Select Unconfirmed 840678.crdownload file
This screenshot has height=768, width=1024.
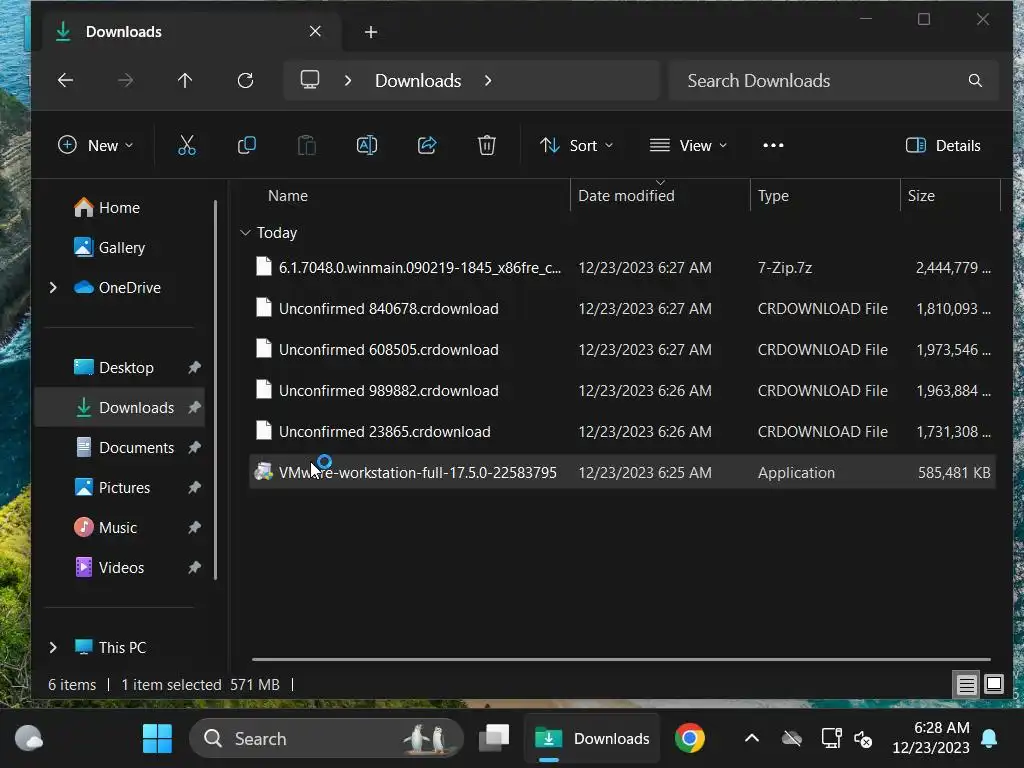[x=622, y=308]
